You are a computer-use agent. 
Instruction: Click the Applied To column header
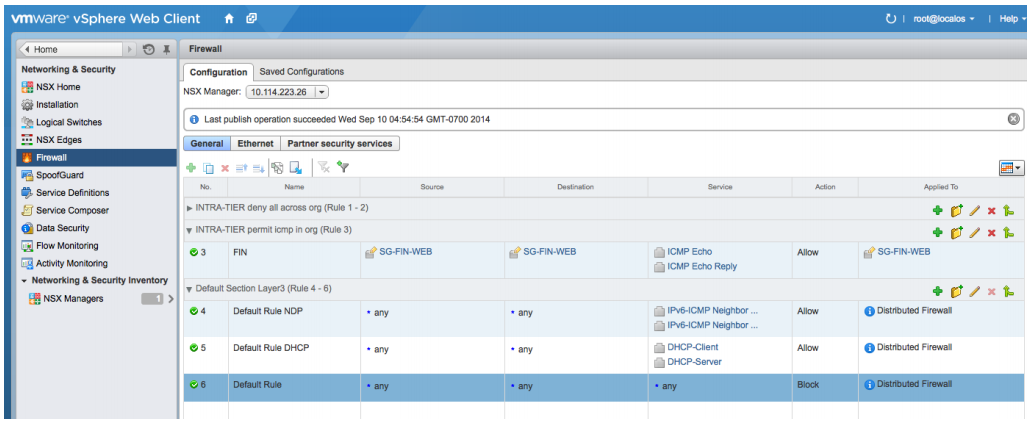click(x=941, y=187)
